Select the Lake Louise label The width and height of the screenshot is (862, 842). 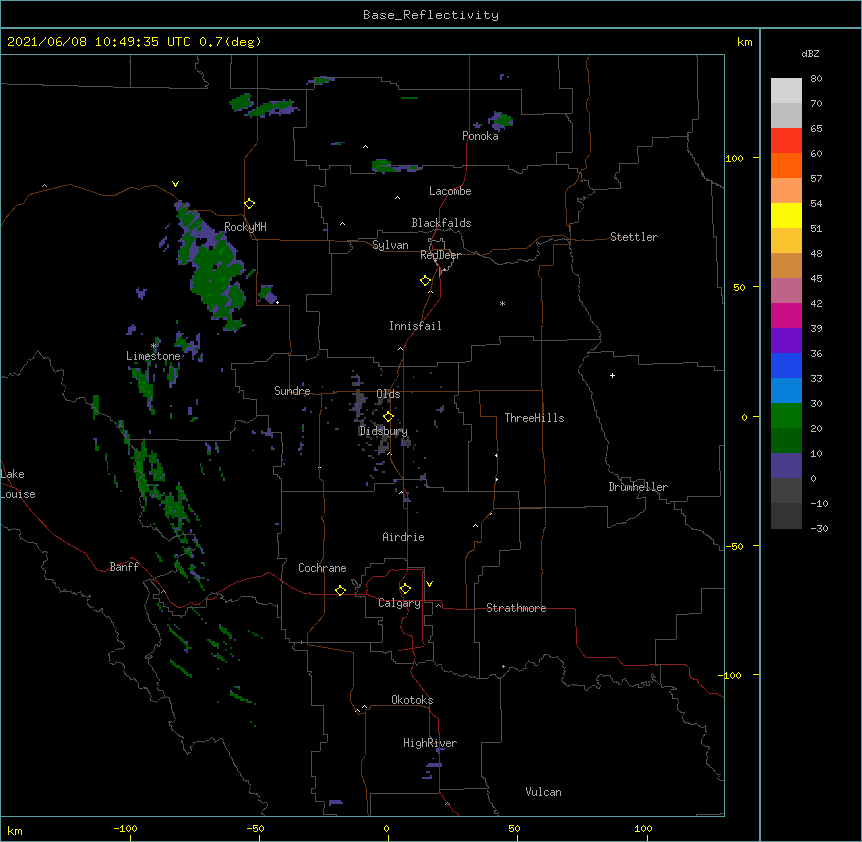[16, 484]
